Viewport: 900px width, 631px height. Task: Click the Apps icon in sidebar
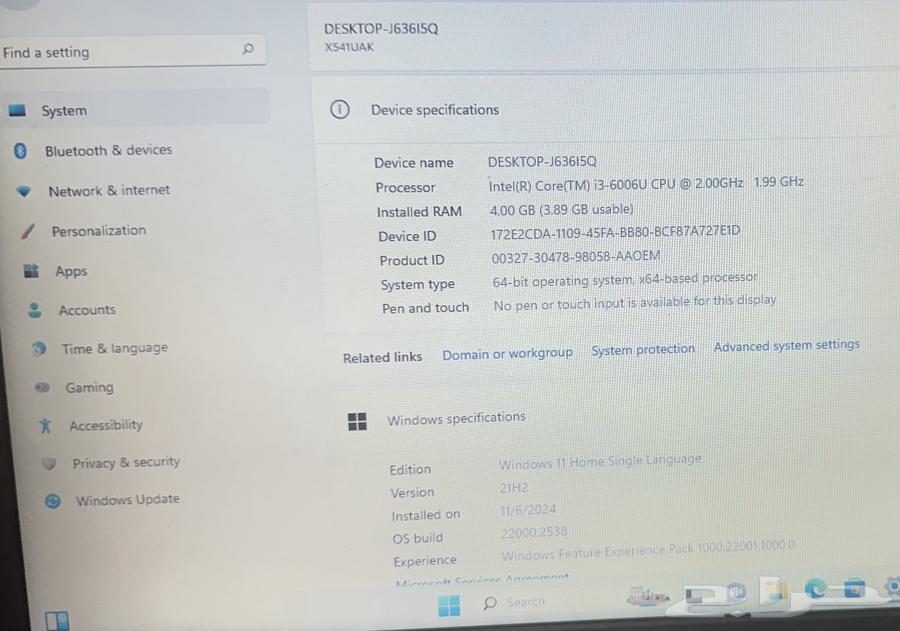click(x=31, y=270)
